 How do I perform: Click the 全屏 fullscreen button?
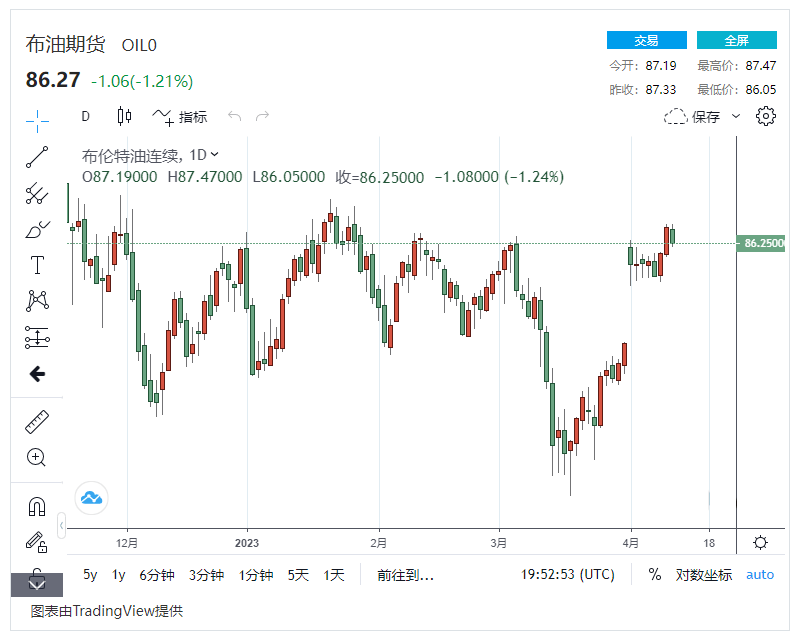(736, 40)
